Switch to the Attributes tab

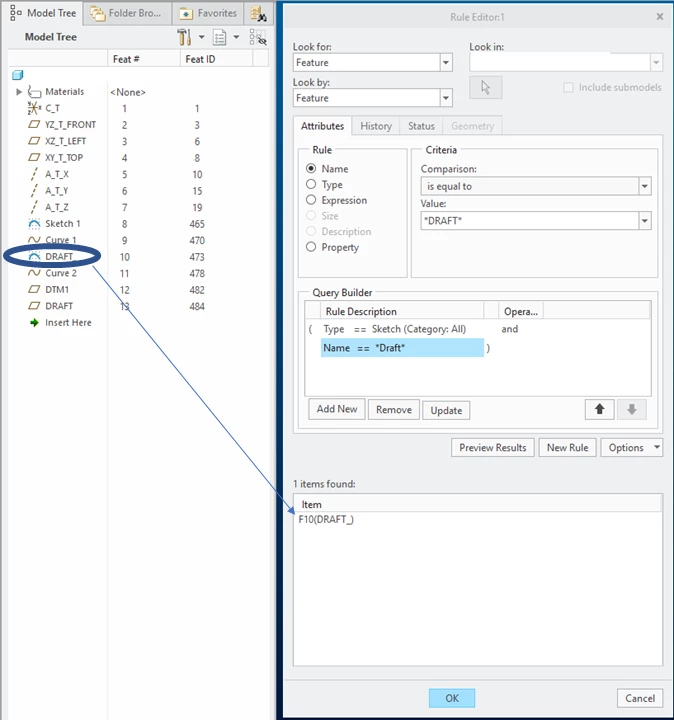coord(322,126)
